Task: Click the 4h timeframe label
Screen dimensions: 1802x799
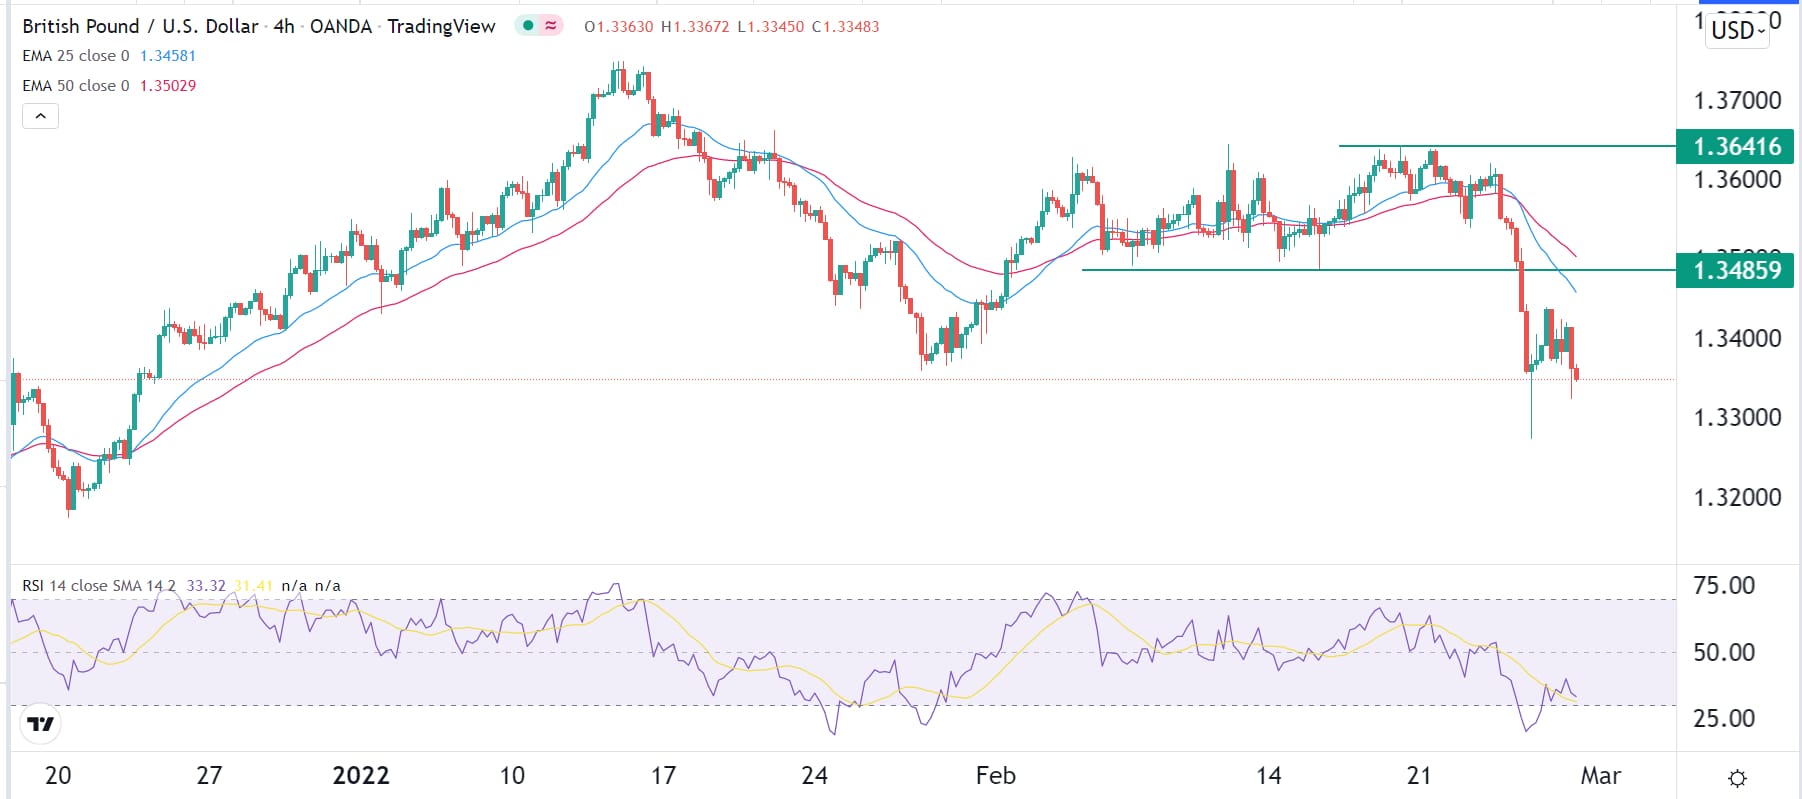Action: pyautogui.click(x=284, y=26)
